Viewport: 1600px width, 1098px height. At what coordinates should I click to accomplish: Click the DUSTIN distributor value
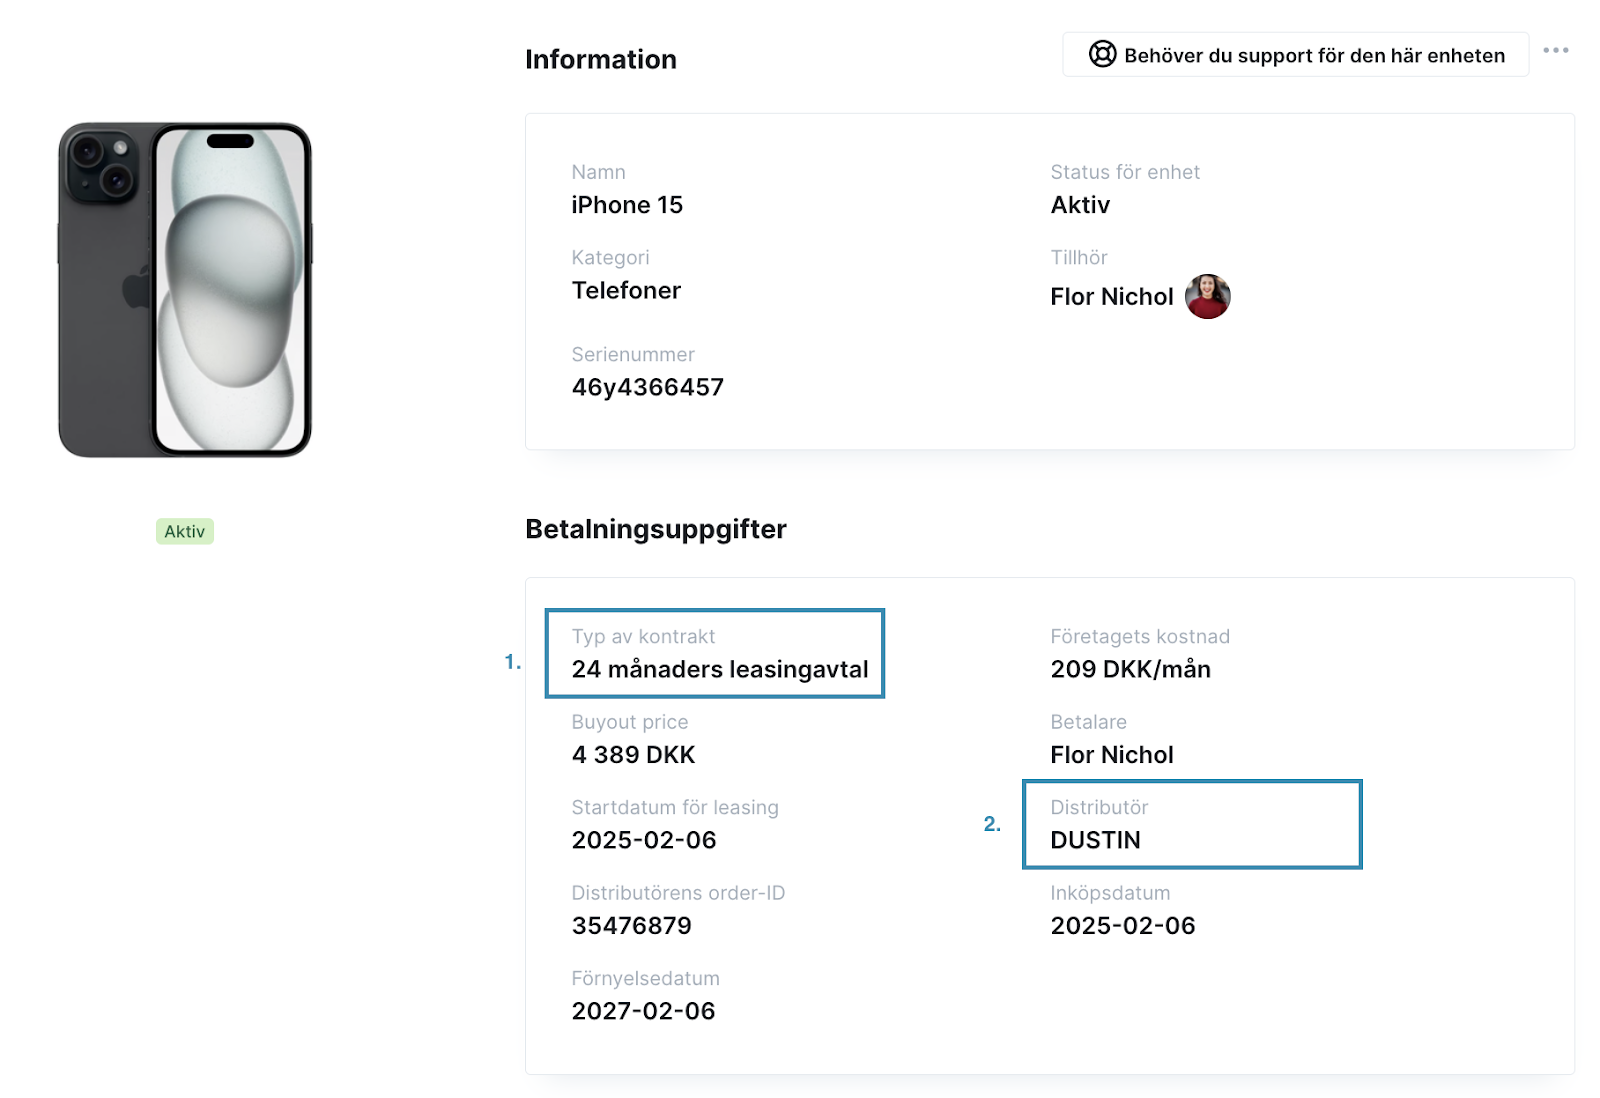[1095, 840]
